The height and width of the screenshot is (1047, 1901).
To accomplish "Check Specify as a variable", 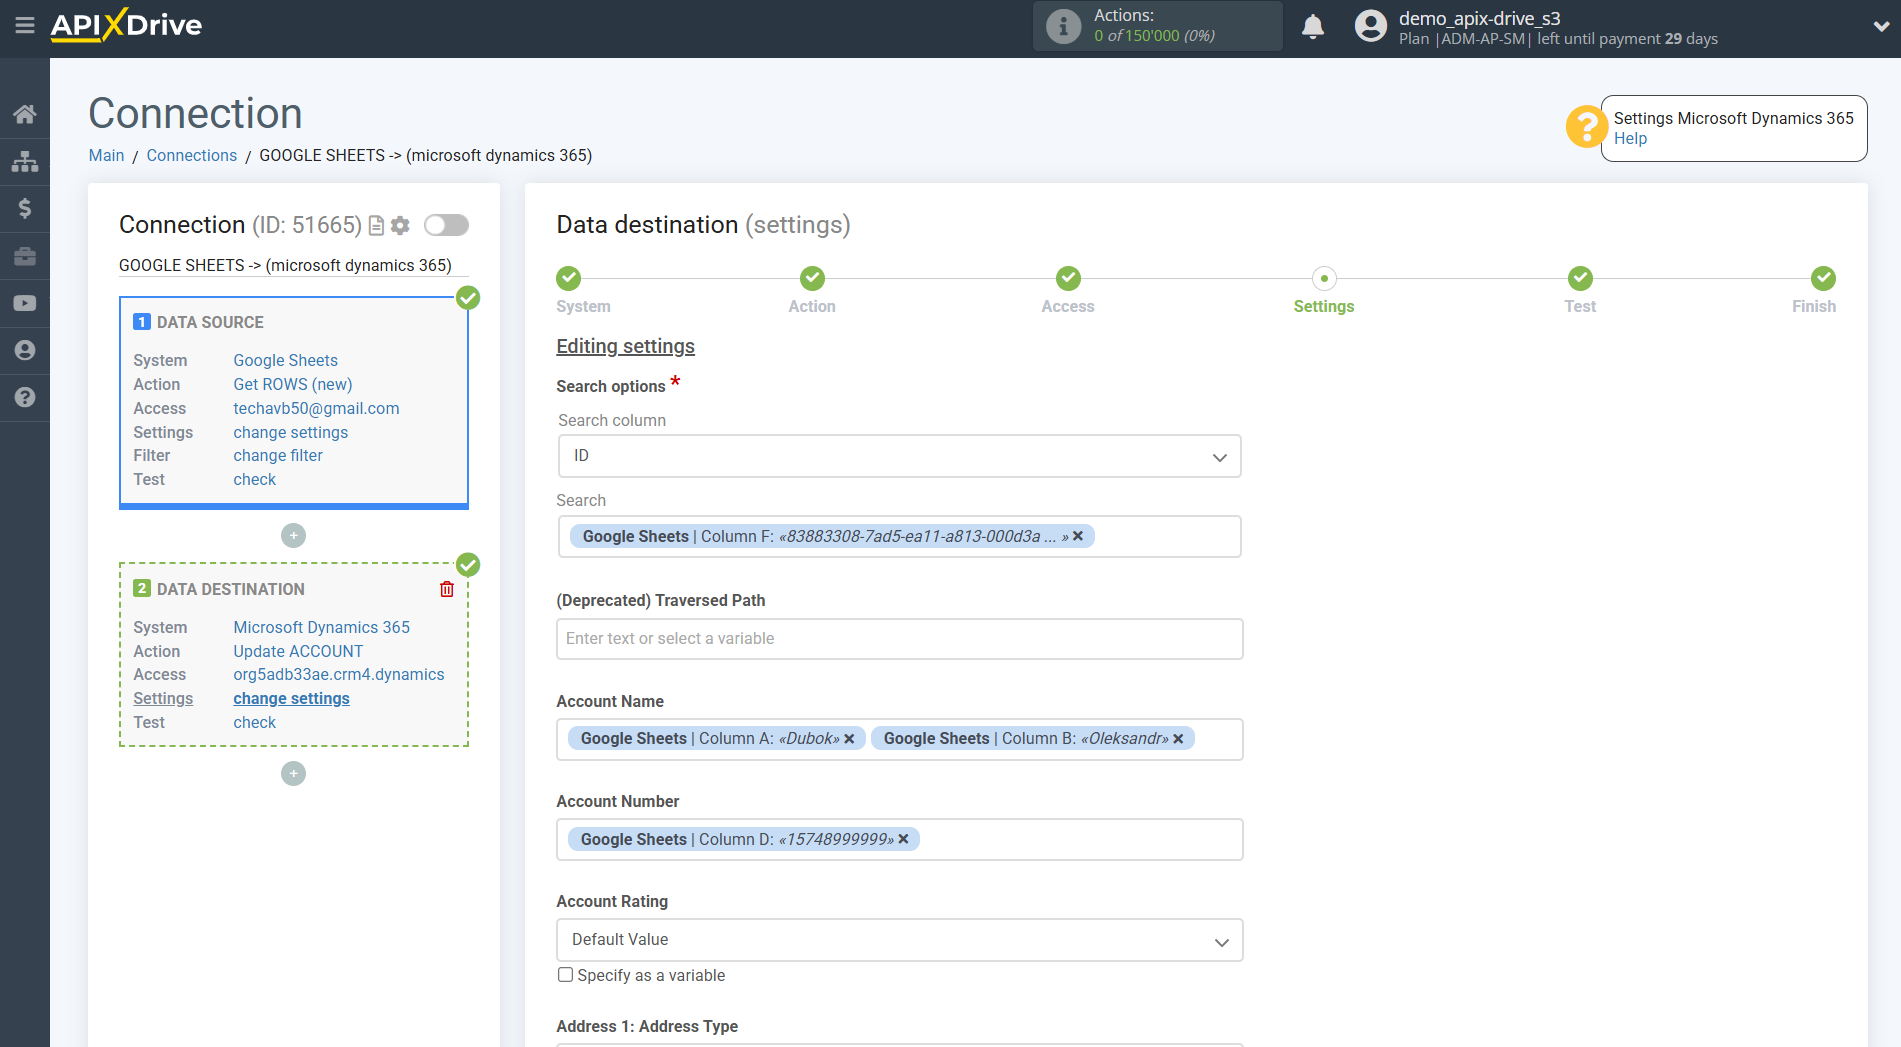I will [x=566, y=975].
